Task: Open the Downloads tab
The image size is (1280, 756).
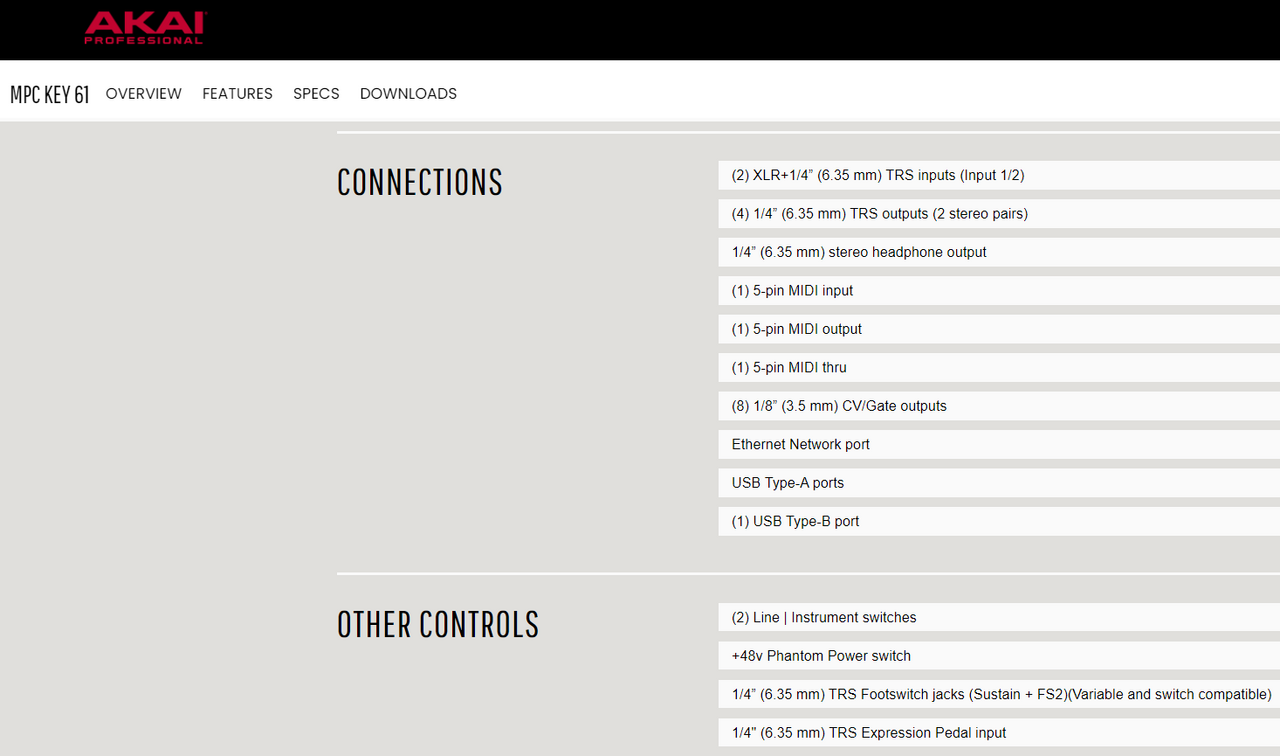Action: (408, 94)
